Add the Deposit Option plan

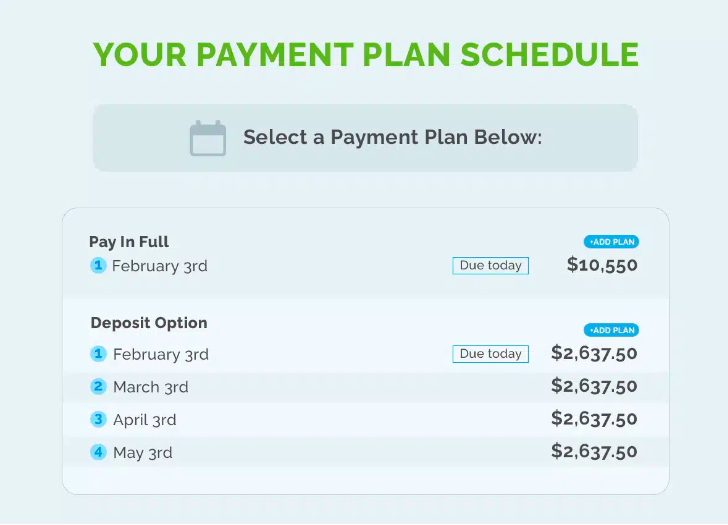(611, 330)
